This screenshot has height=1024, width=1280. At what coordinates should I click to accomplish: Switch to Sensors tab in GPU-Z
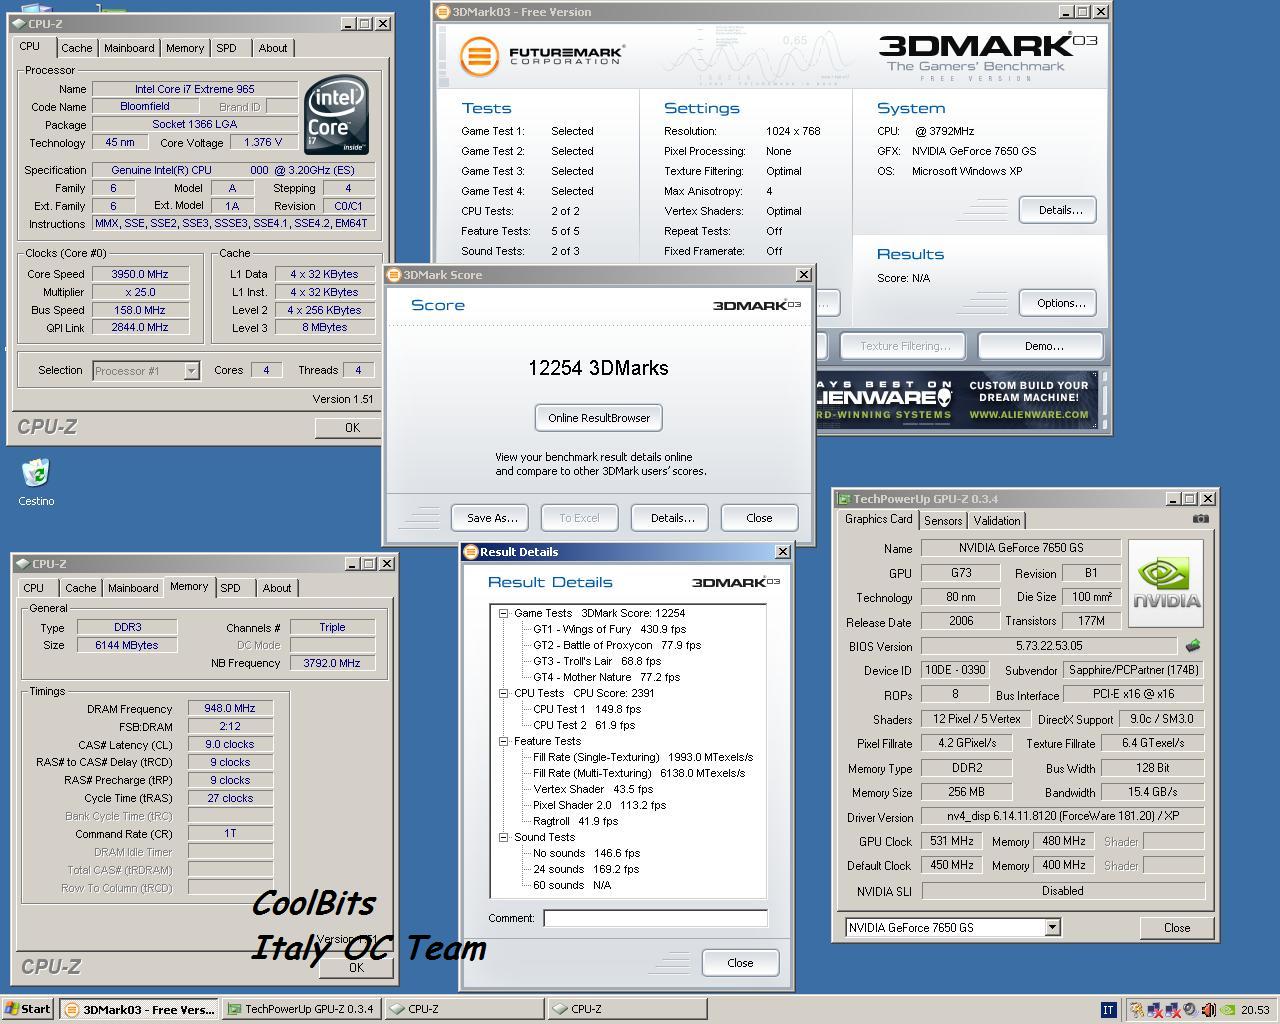pos(943,521)
